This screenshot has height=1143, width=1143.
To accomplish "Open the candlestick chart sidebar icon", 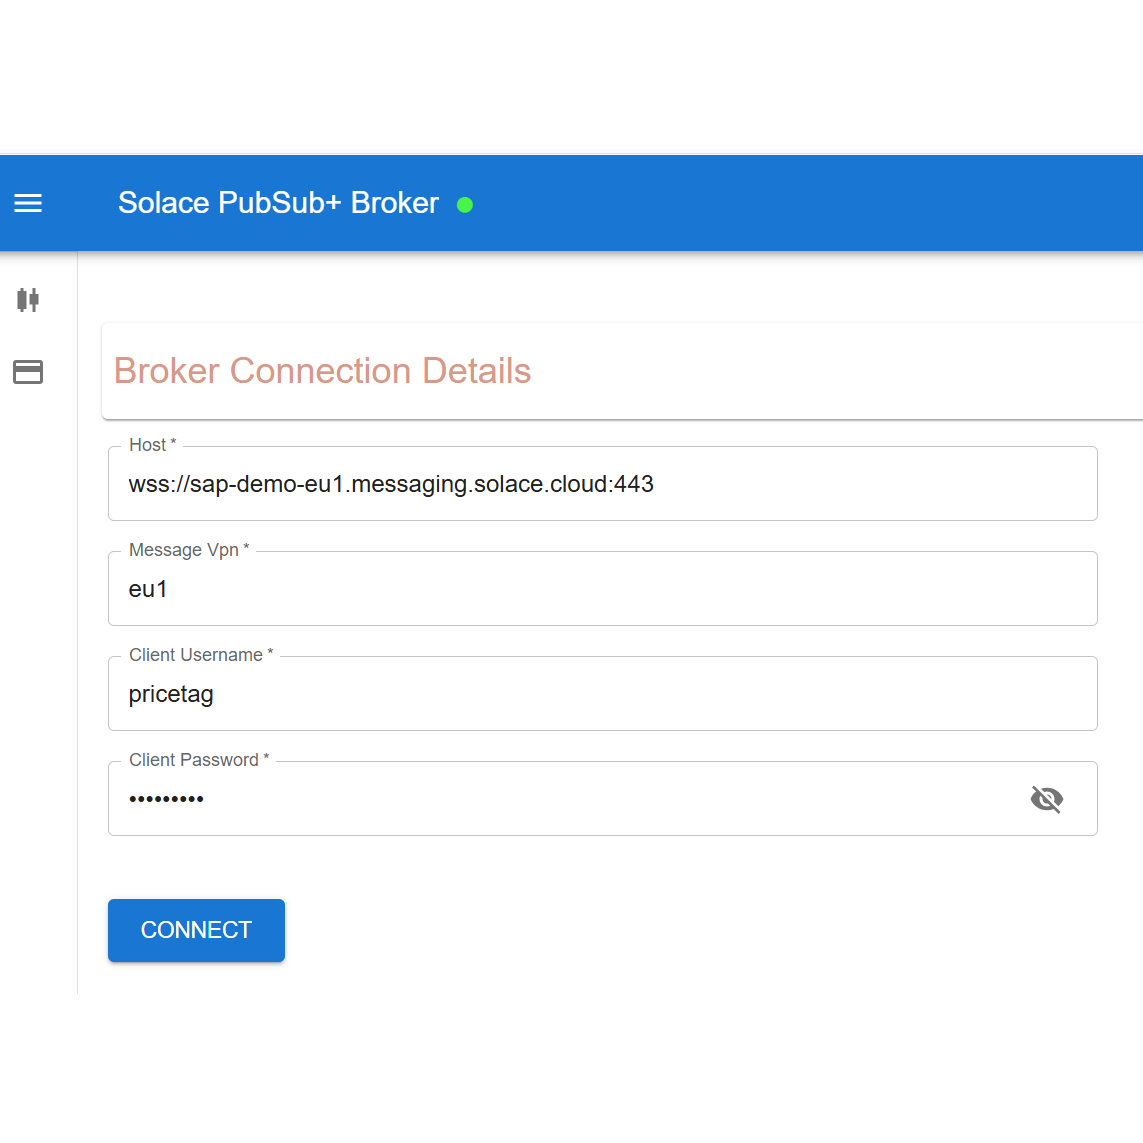I will [28, 300].
